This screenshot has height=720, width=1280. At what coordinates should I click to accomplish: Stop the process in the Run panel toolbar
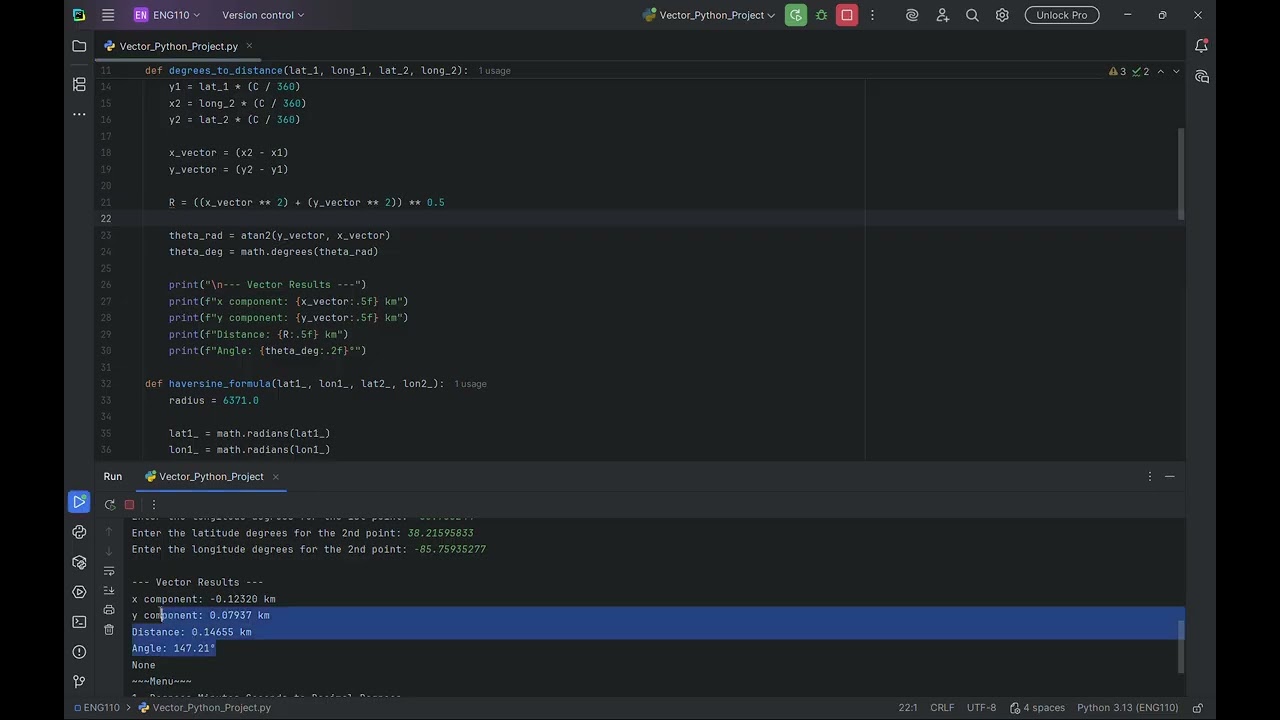click(x=129, y=505)
